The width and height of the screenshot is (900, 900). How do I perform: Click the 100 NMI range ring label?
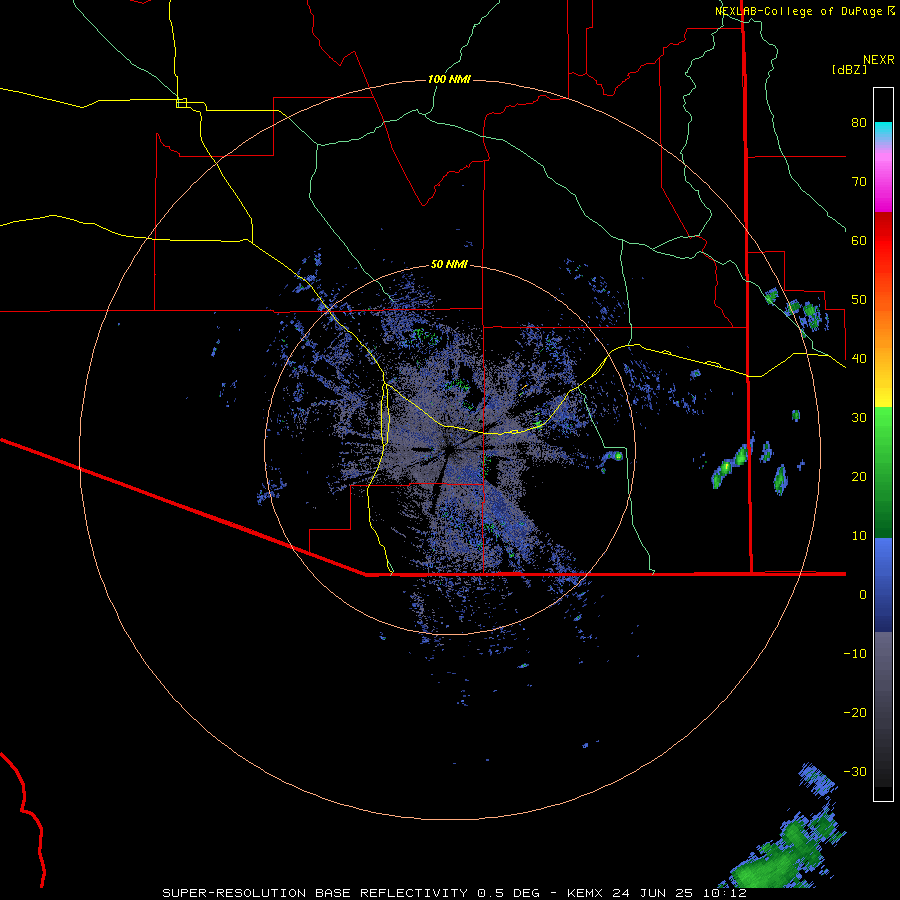click(449, 79)
